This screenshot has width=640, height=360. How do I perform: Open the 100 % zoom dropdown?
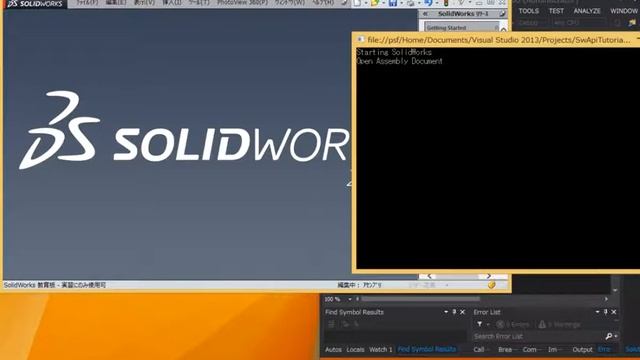tap(350, 299)
